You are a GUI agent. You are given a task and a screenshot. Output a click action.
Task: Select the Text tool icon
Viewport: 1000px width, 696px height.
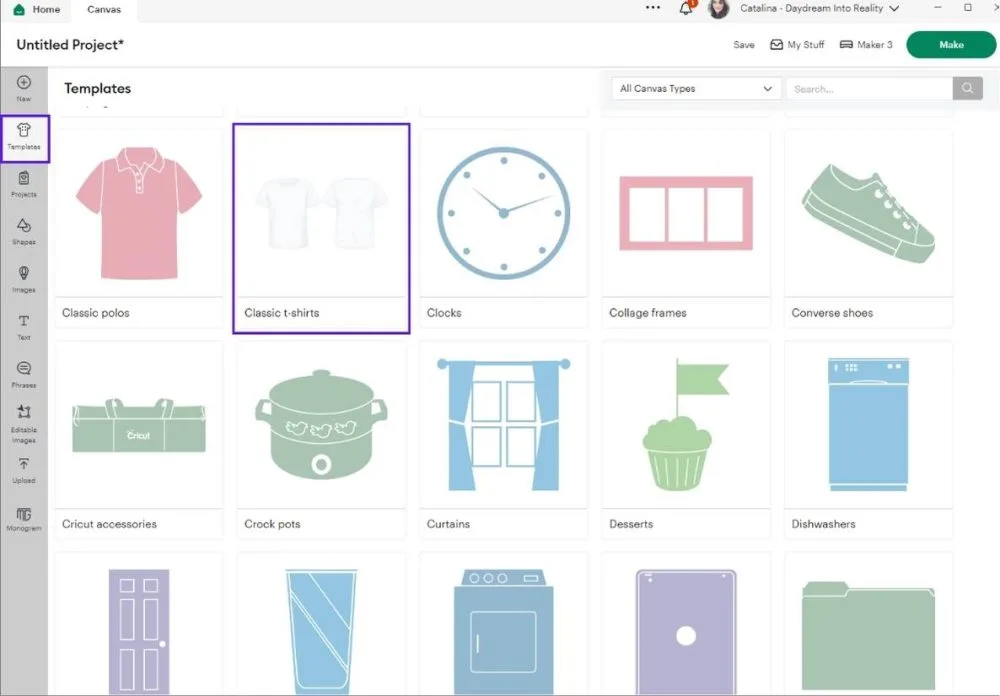pyautogui.click(x=24, y=327)
